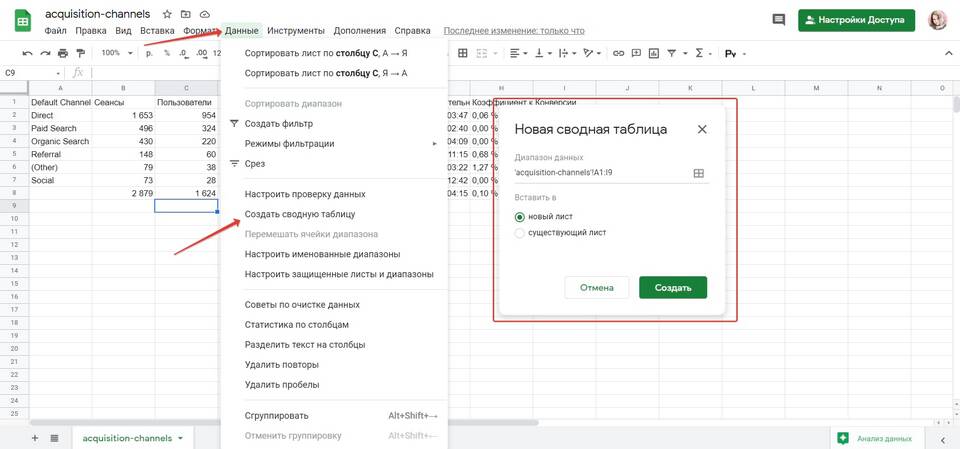Select the 'Paid Search' cell
960x449 pixels.
61,128
